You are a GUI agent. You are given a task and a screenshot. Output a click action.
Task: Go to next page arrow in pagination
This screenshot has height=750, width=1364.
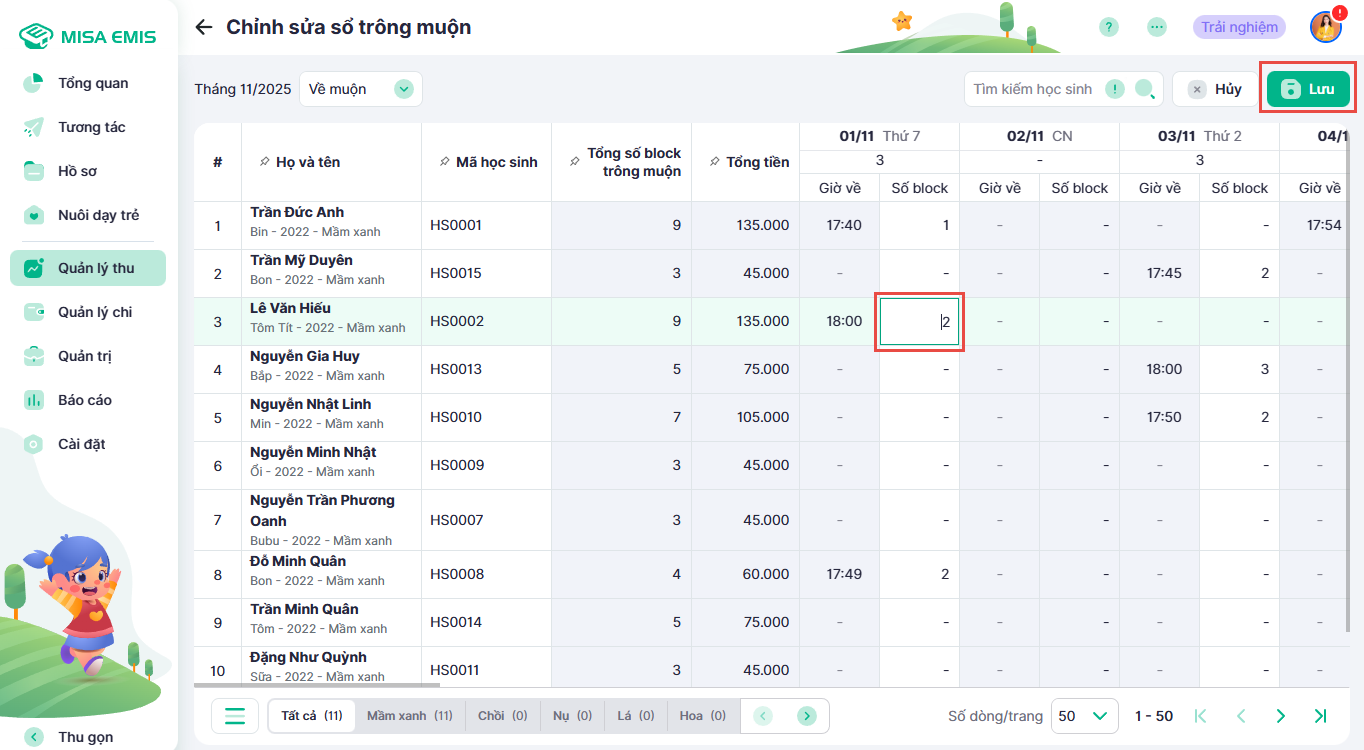click(1280, 716)
